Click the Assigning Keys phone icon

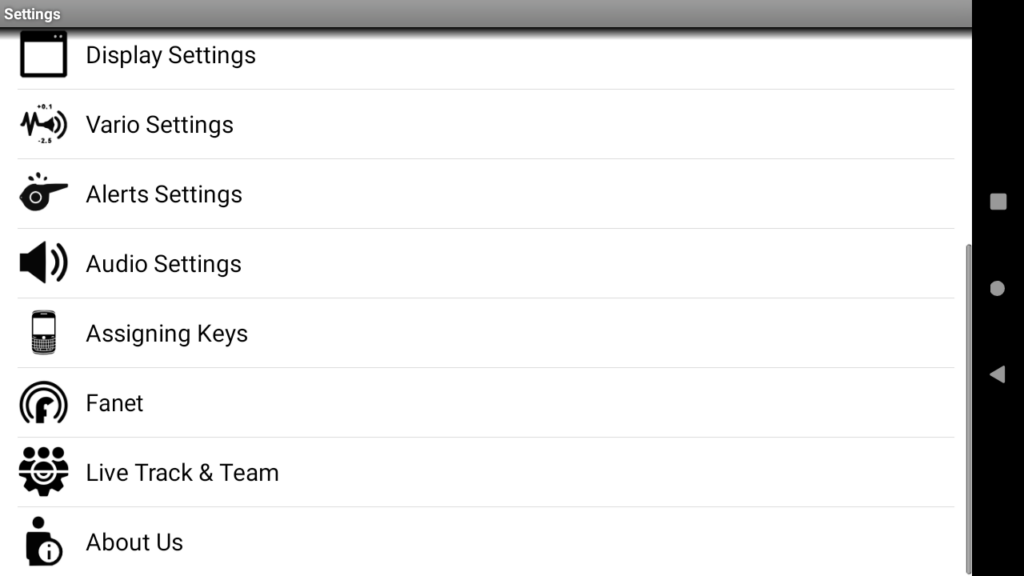pyautogui.click(x=44, y=332)
